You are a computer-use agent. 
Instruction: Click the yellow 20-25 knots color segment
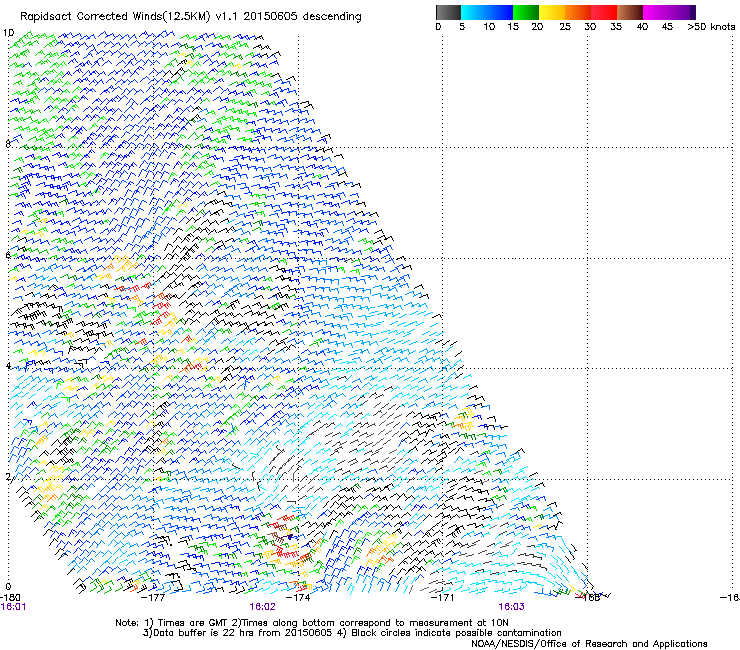(x=552, y=12)
